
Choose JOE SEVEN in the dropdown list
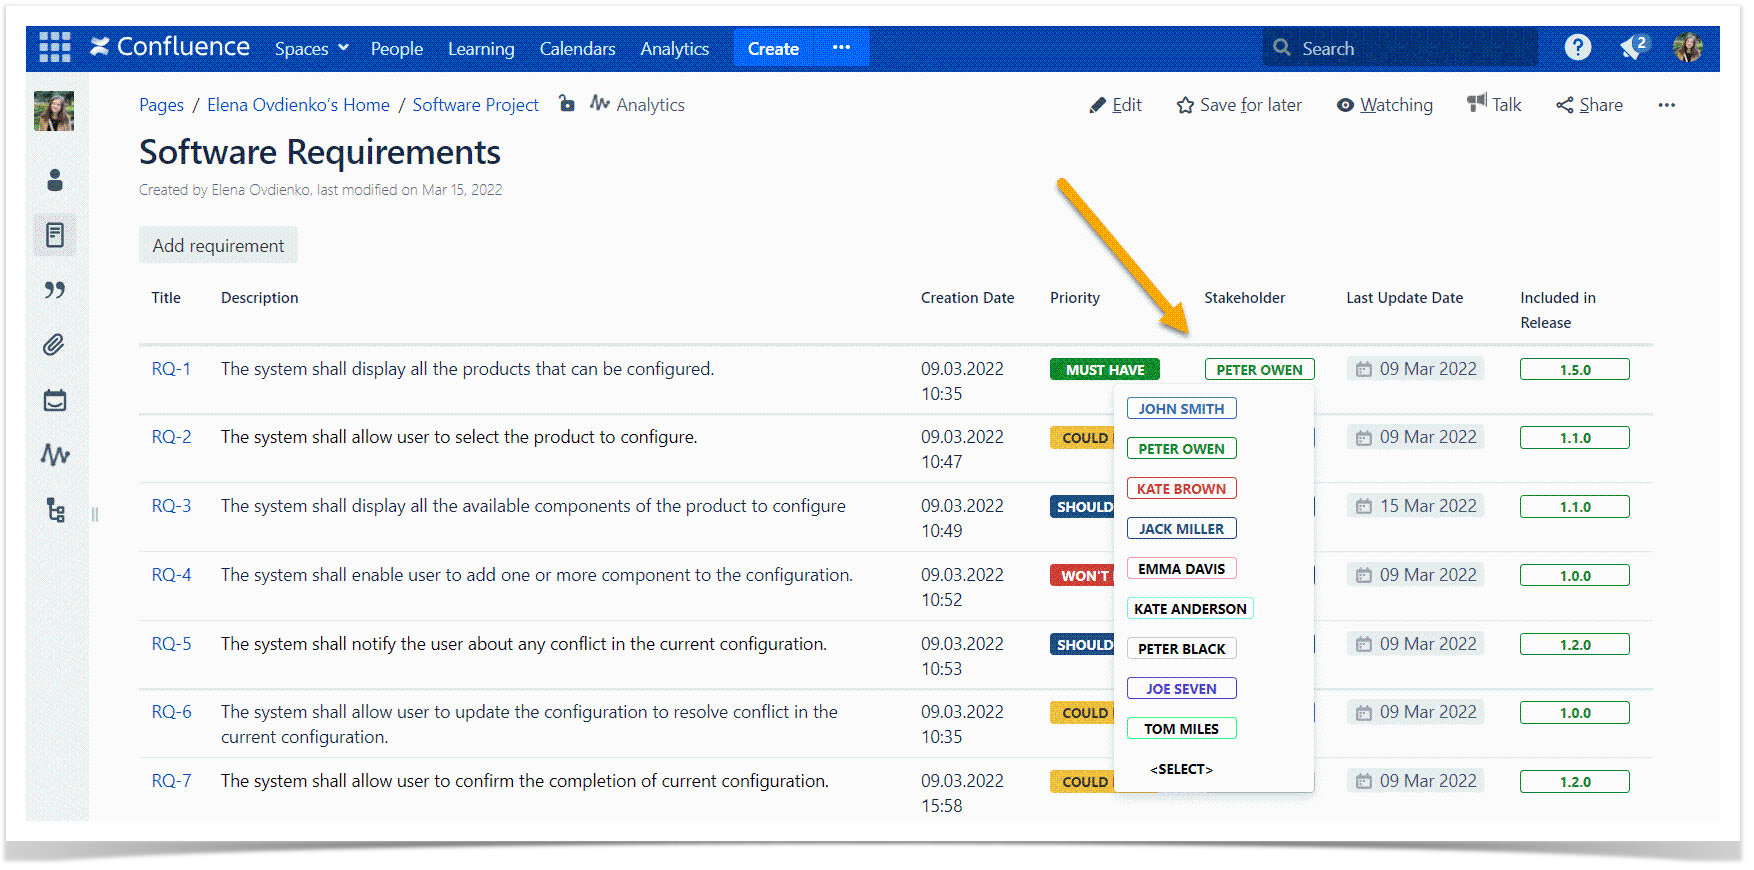click(1181, 688)
